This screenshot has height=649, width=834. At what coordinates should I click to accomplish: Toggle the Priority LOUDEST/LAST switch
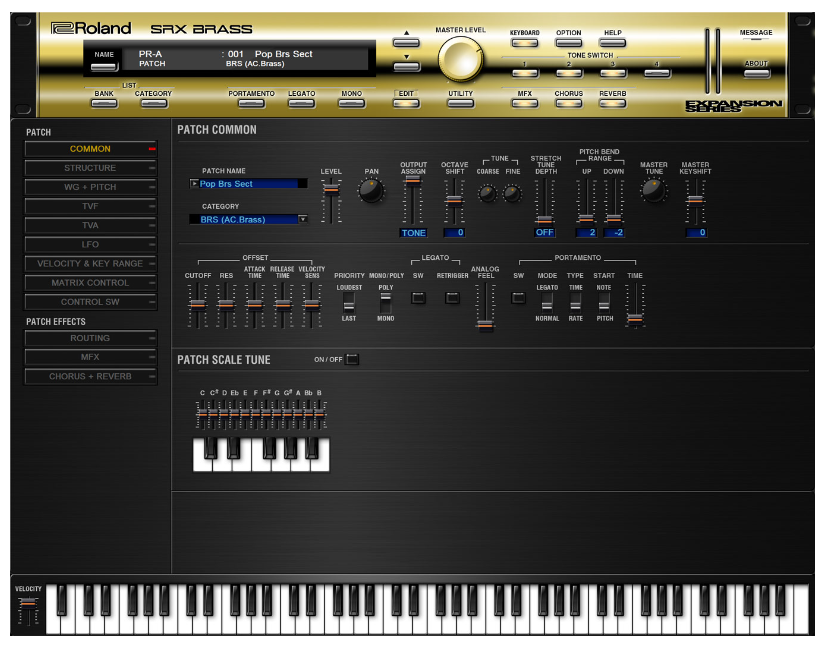click(x=349, y=303)
